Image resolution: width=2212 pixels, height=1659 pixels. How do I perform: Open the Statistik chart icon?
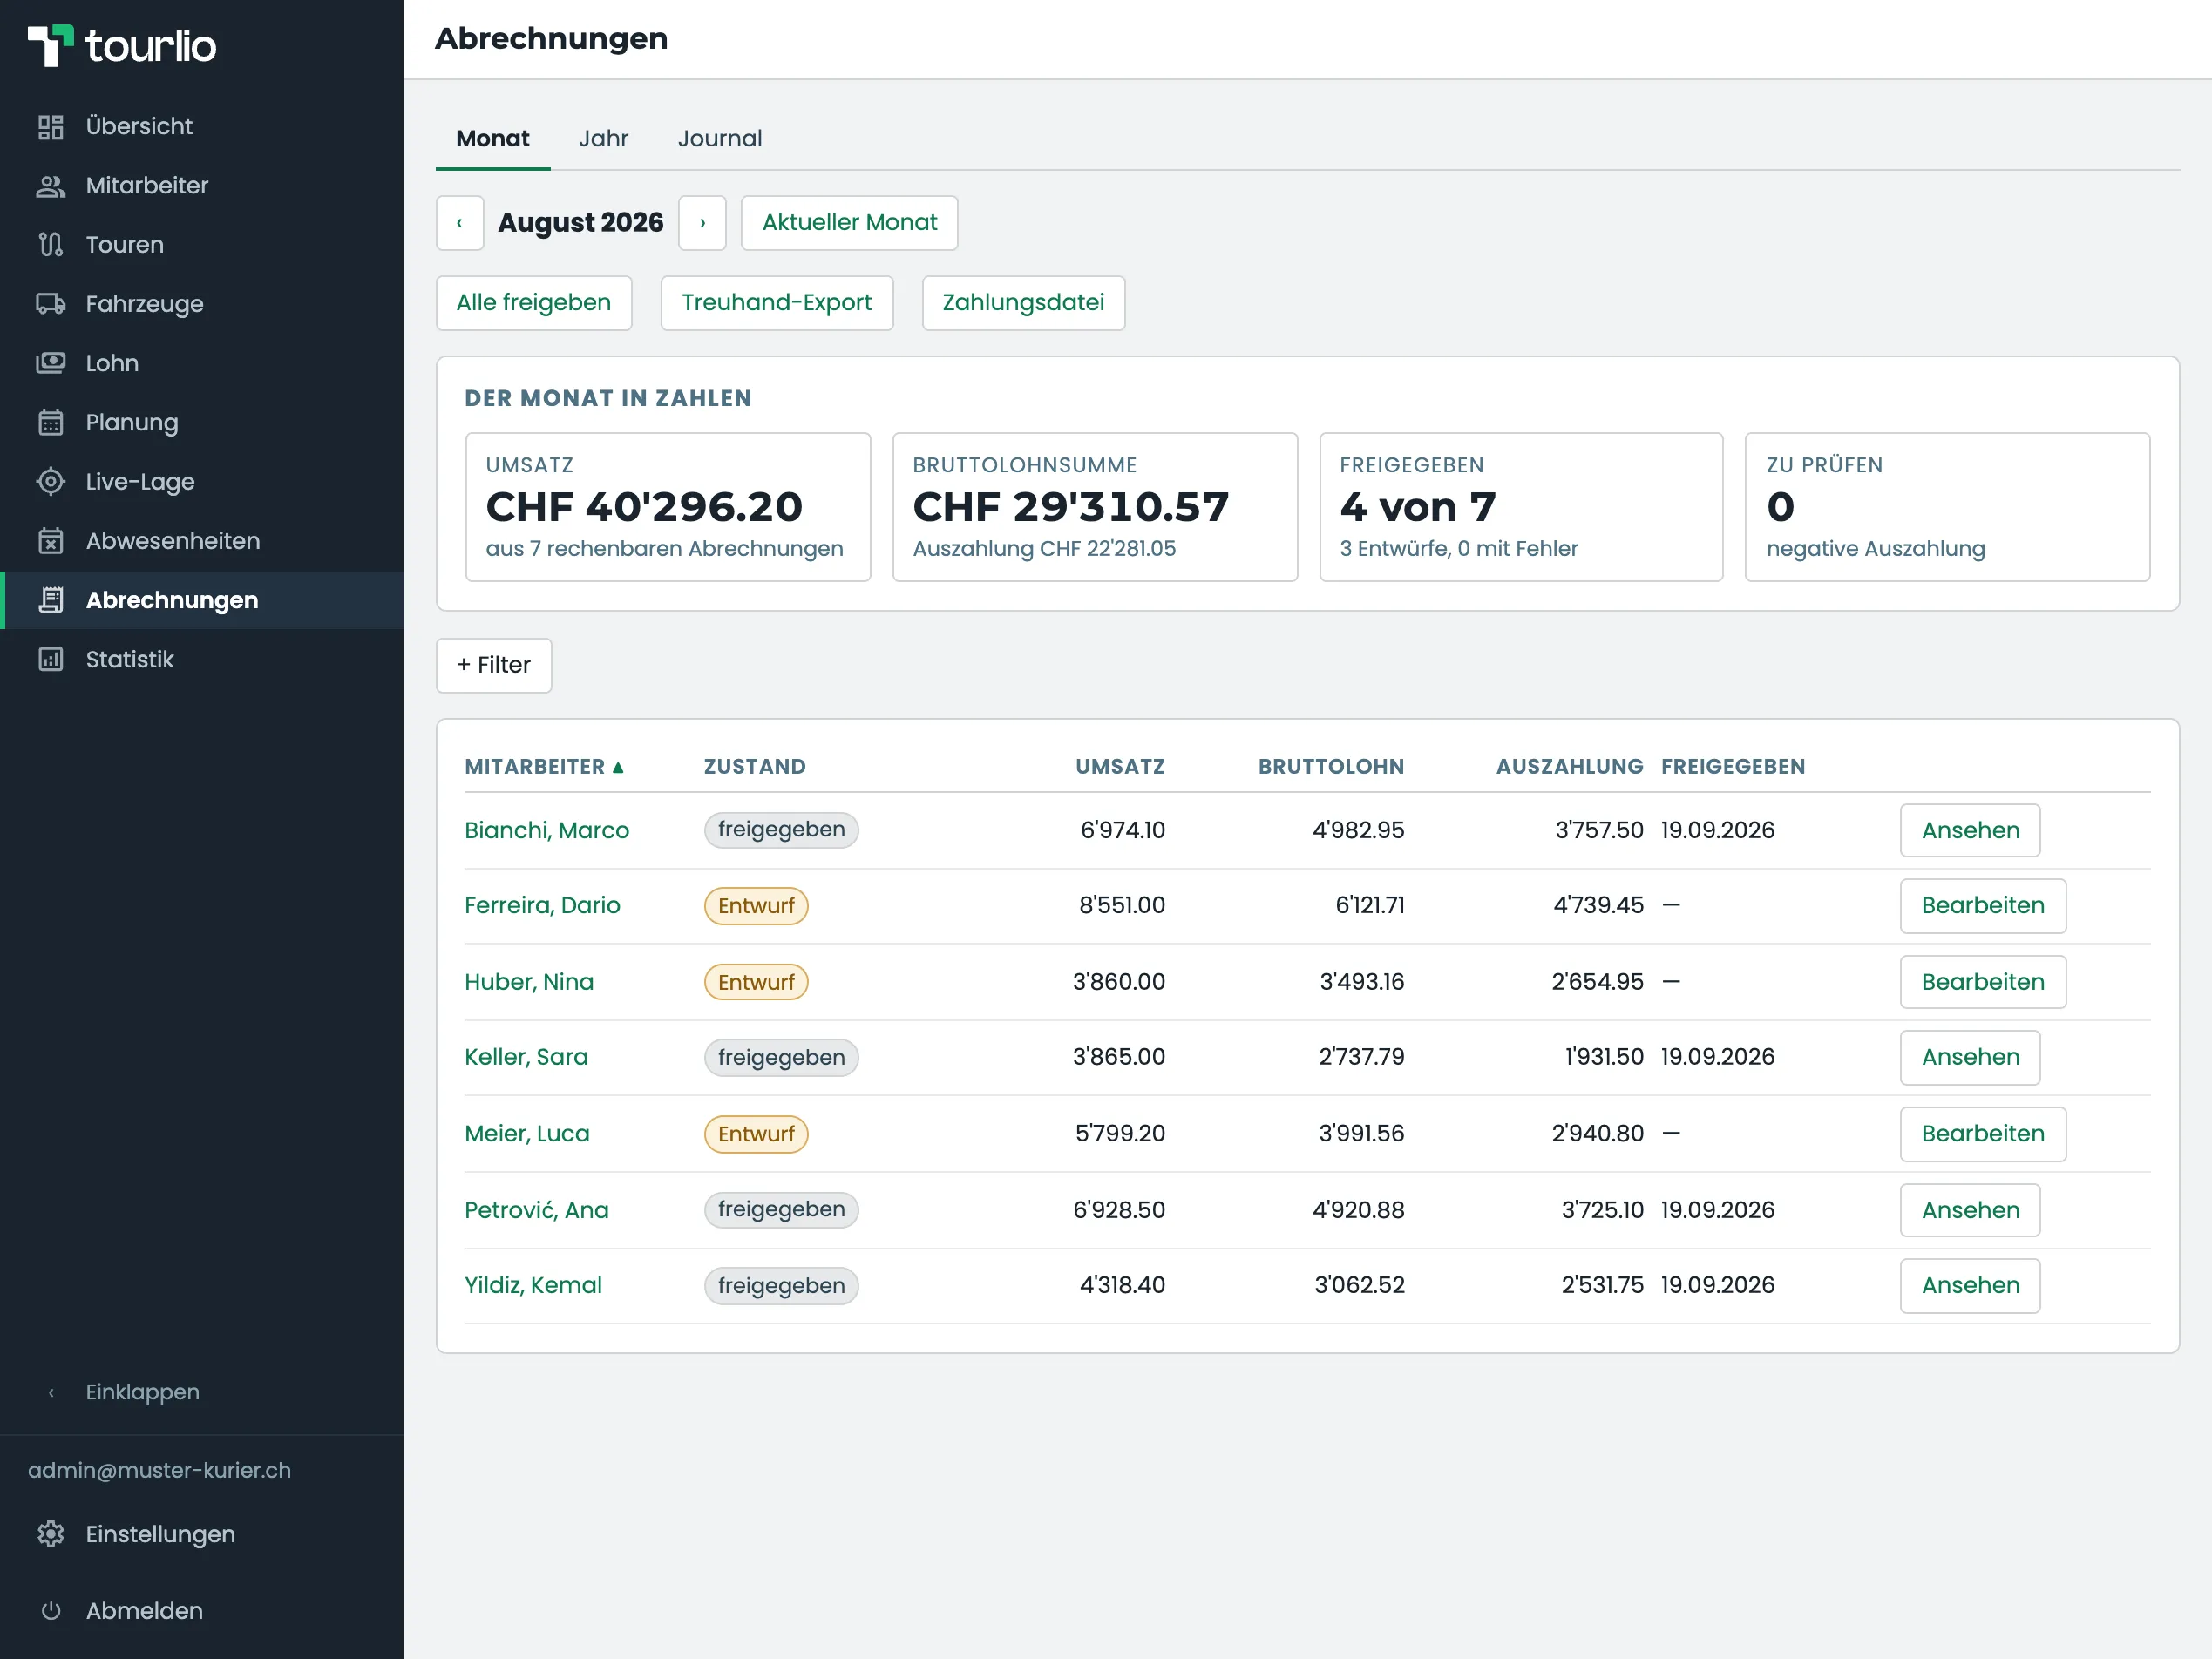(x=50, y=660)
